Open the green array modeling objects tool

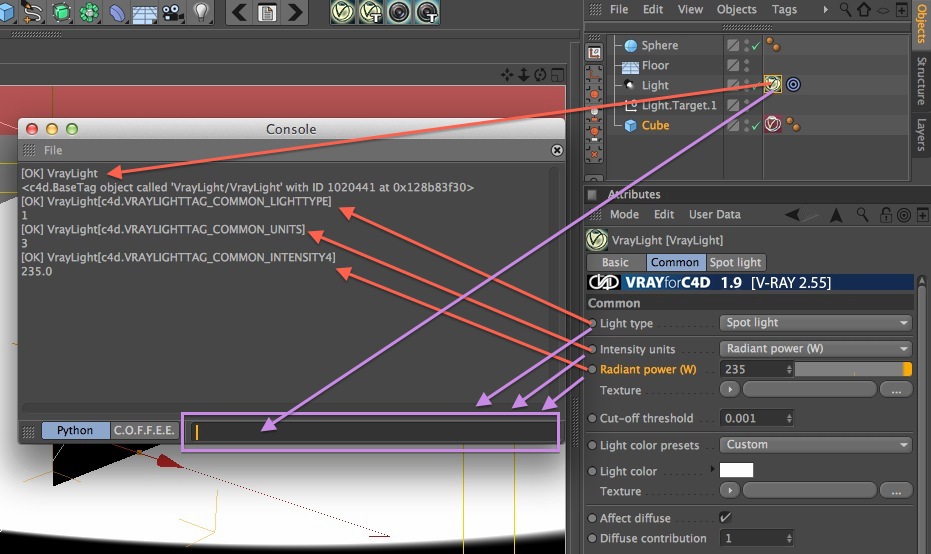click(89, 12)
